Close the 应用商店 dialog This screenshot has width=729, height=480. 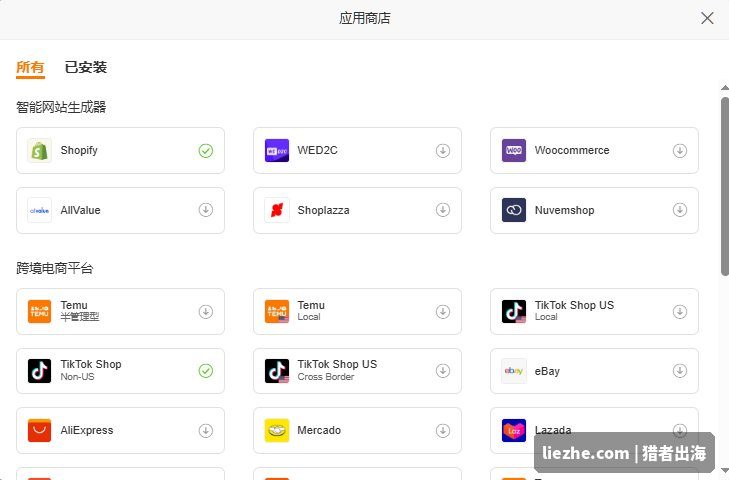(x=707, y=18)
